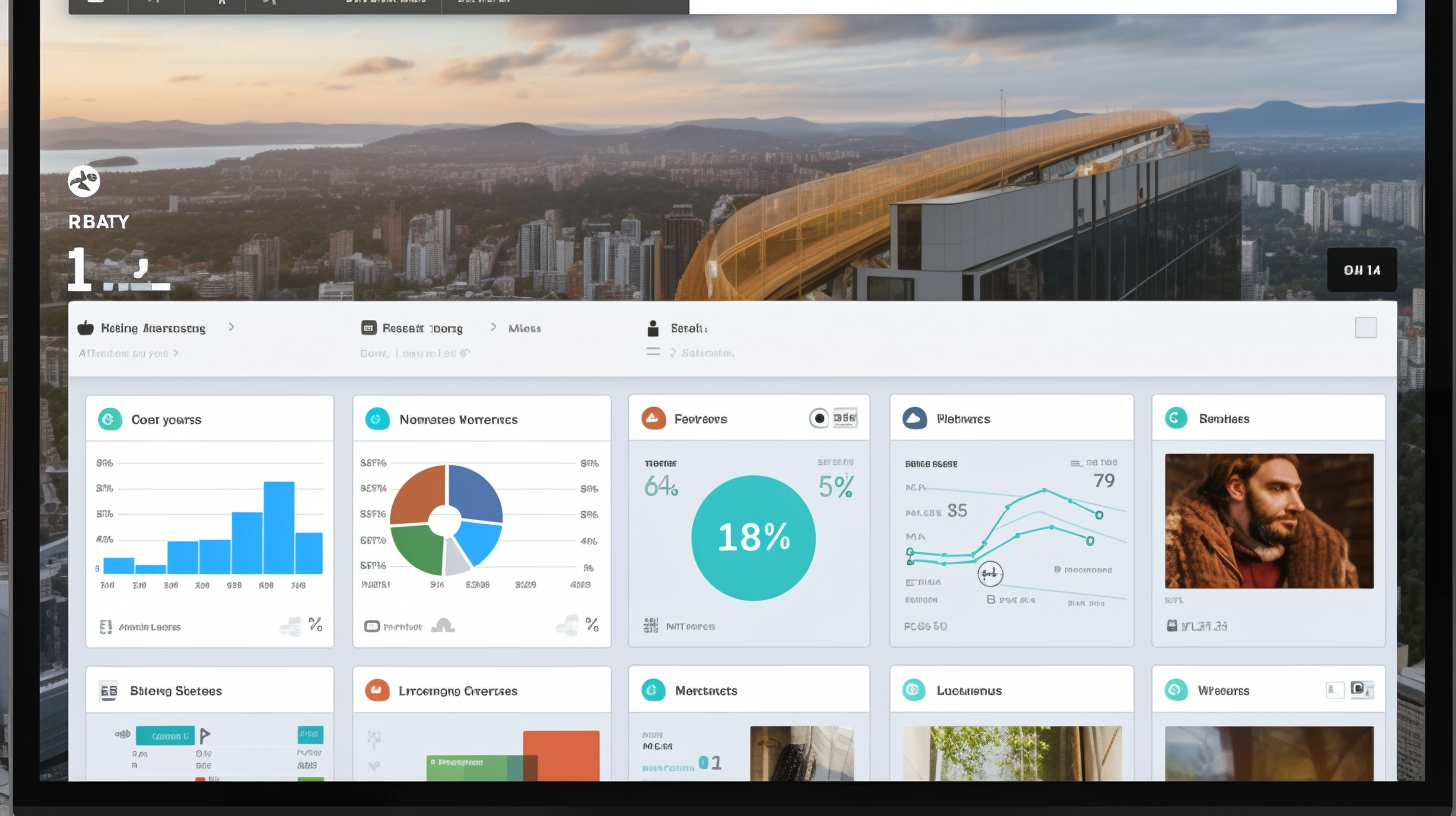This screenshot has height=816, width=1456.
Task: Expand the chevron under Heting Anerestng subtitle
Action: coord(176,353)
